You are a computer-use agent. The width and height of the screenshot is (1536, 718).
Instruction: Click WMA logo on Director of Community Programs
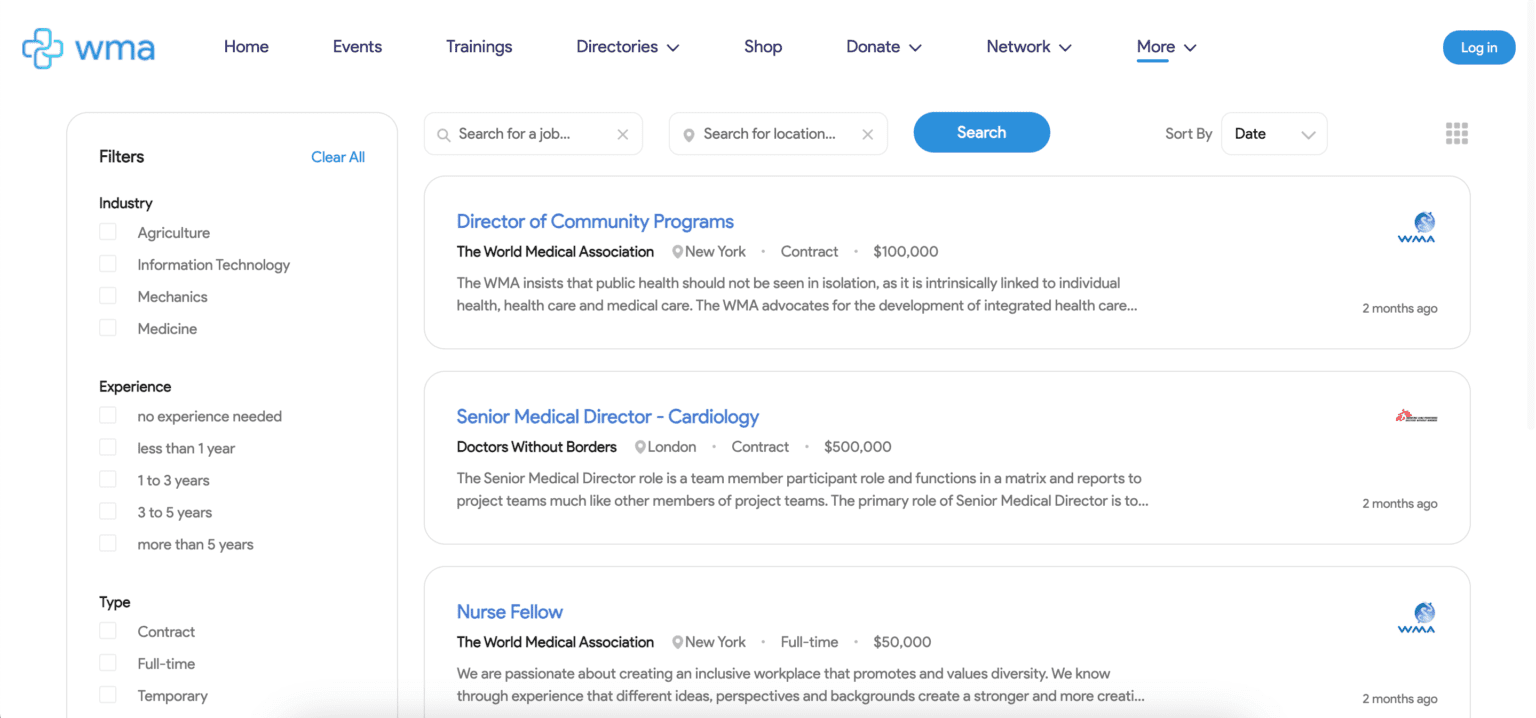1416,227
